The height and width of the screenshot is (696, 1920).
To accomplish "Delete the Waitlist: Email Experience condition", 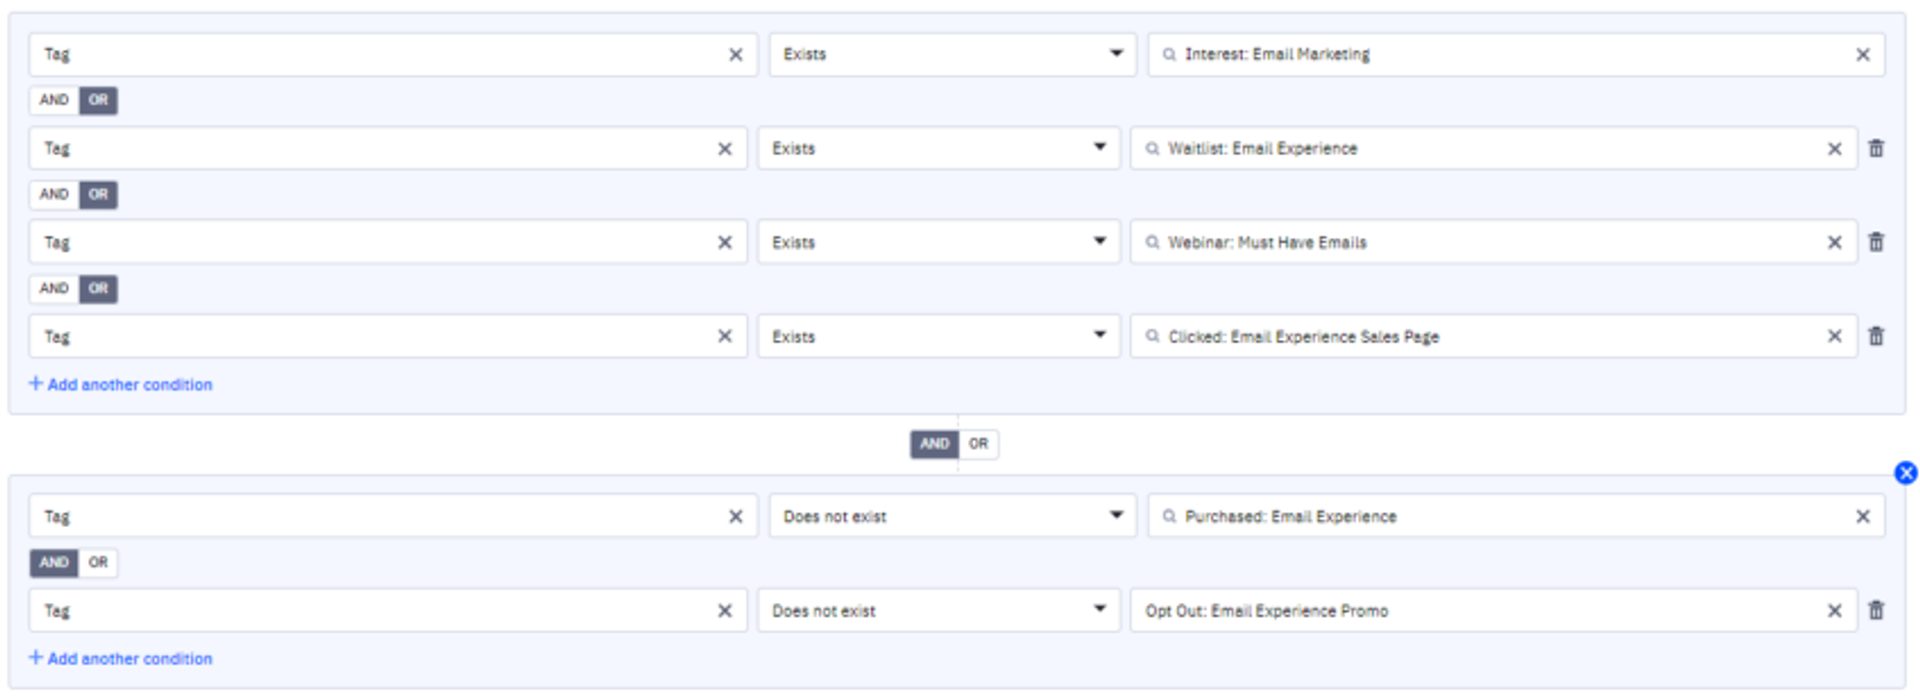I will [1876, 148].
